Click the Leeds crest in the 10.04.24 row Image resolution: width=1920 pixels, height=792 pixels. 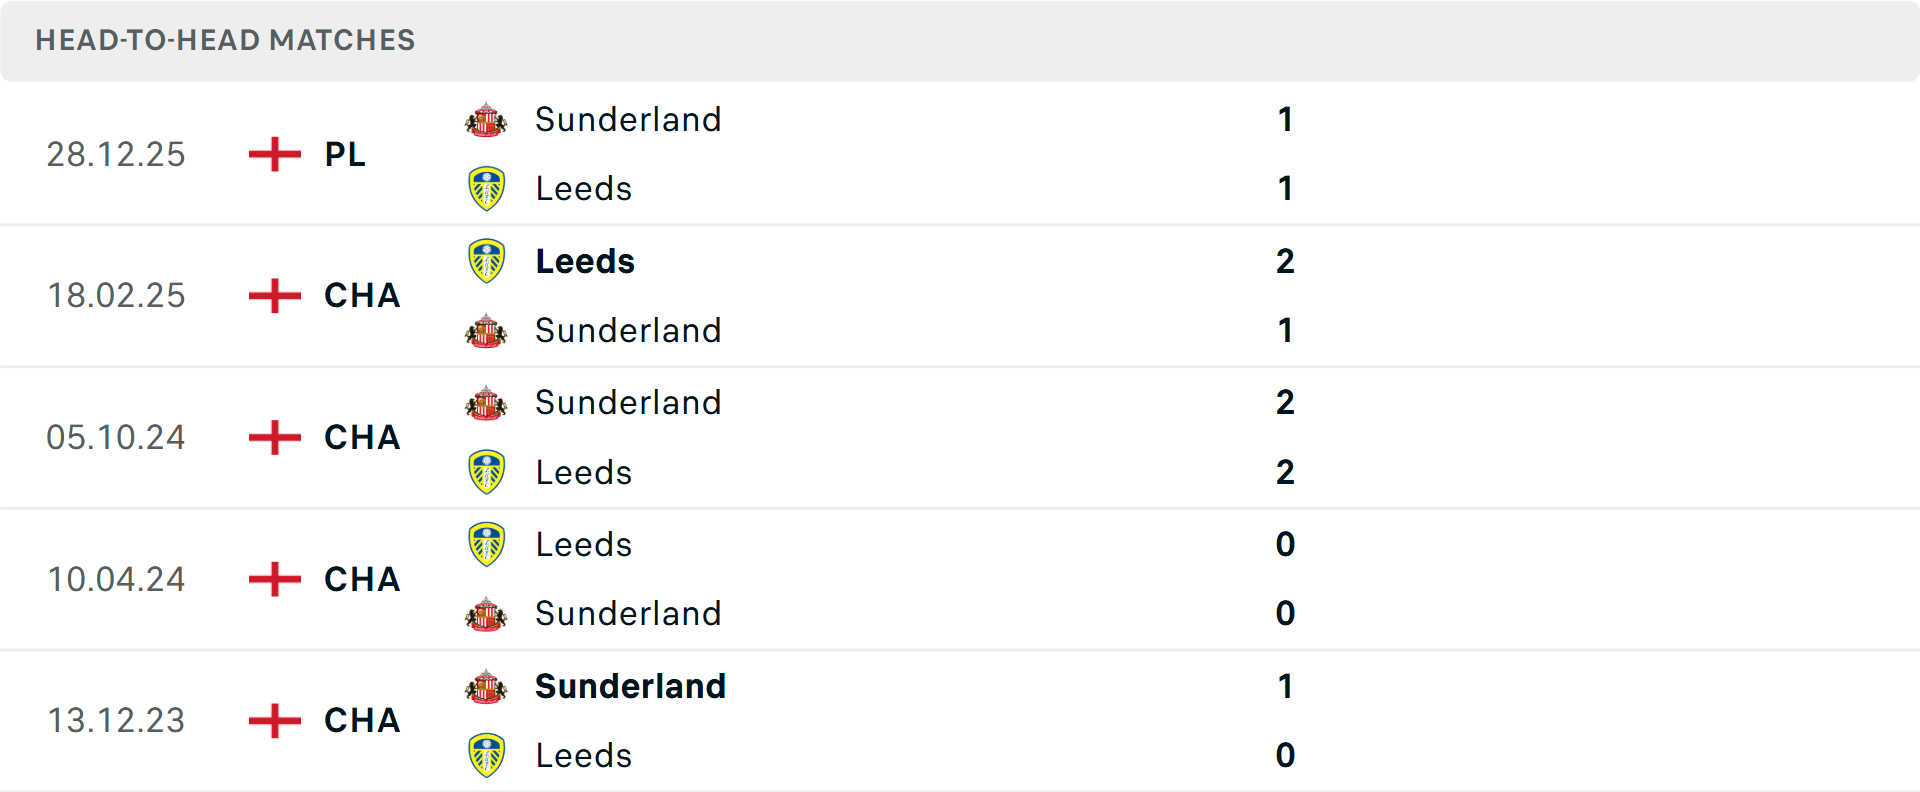(x=486, y=545)
